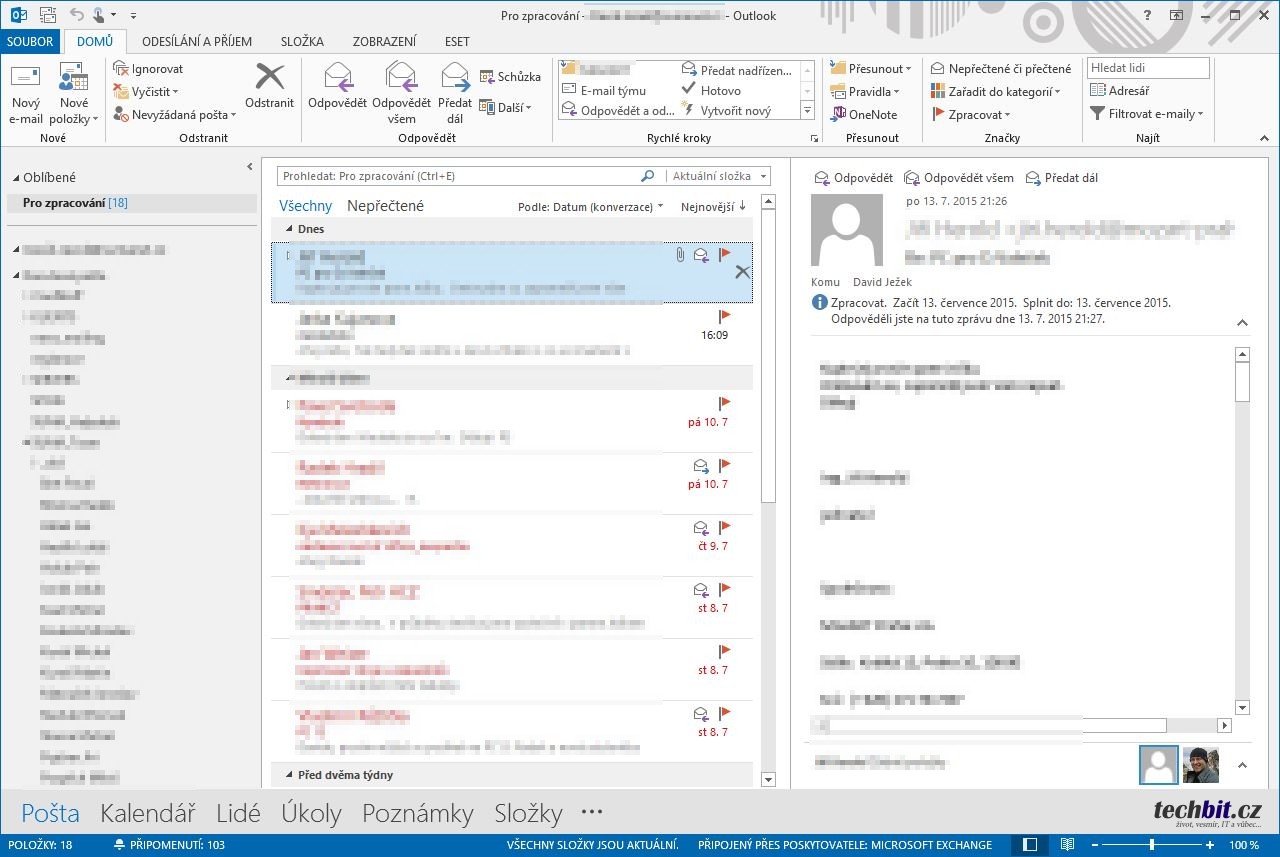The image size is (1280, 857).
Task: Delete selected message with X icon
Action: click(742, 272)
